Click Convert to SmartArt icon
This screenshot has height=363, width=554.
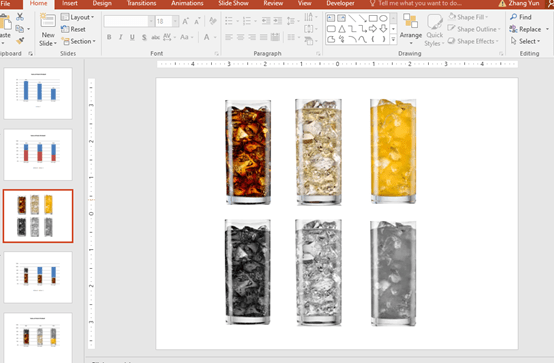click(308, 41)
